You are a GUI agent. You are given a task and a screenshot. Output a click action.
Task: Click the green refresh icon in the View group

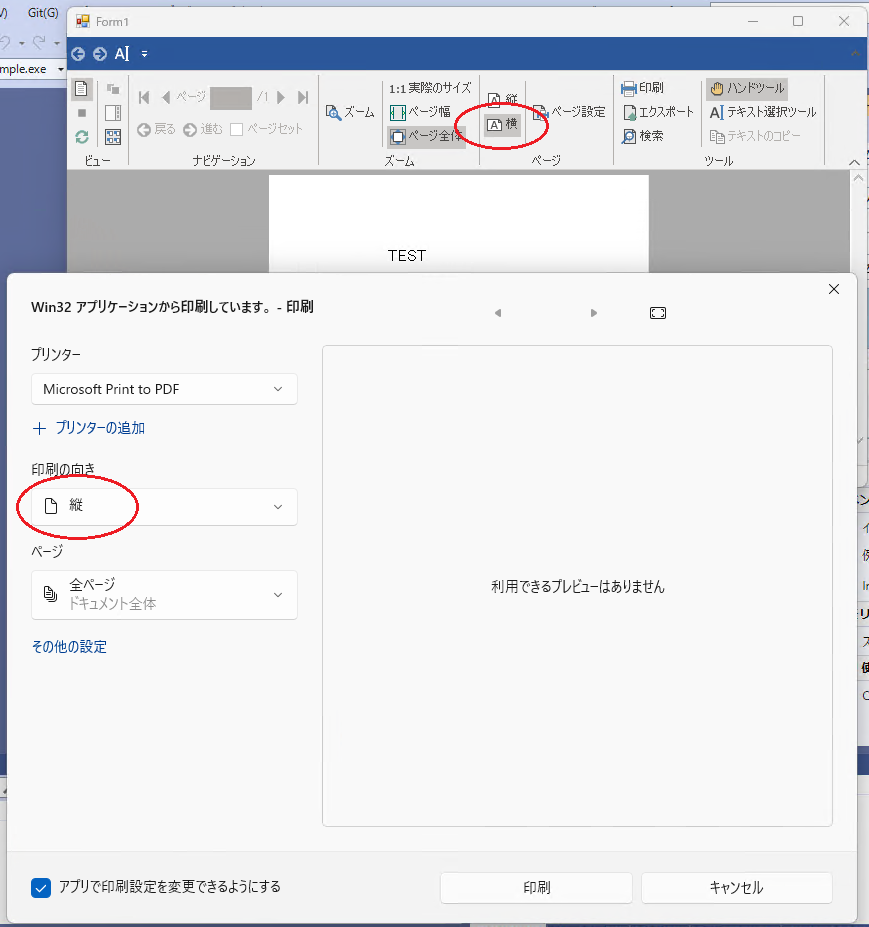click(82, 137)
